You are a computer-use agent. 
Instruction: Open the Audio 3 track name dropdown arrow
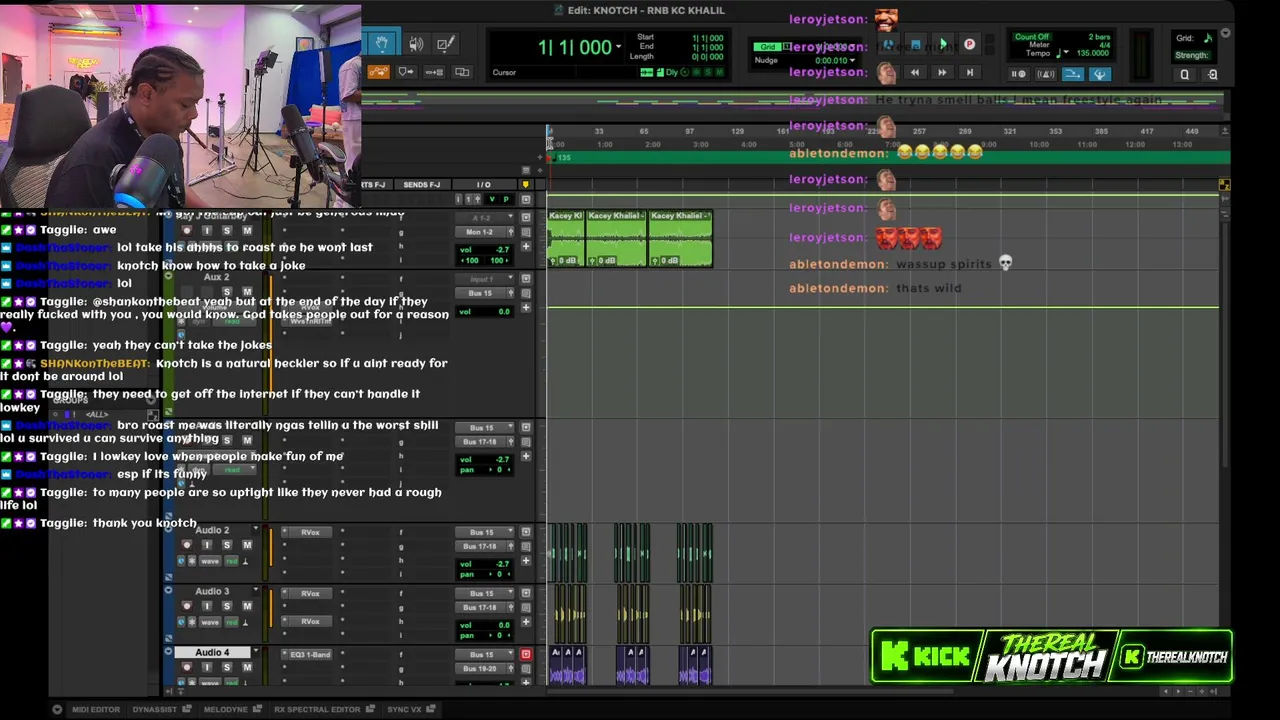point(255,591)
